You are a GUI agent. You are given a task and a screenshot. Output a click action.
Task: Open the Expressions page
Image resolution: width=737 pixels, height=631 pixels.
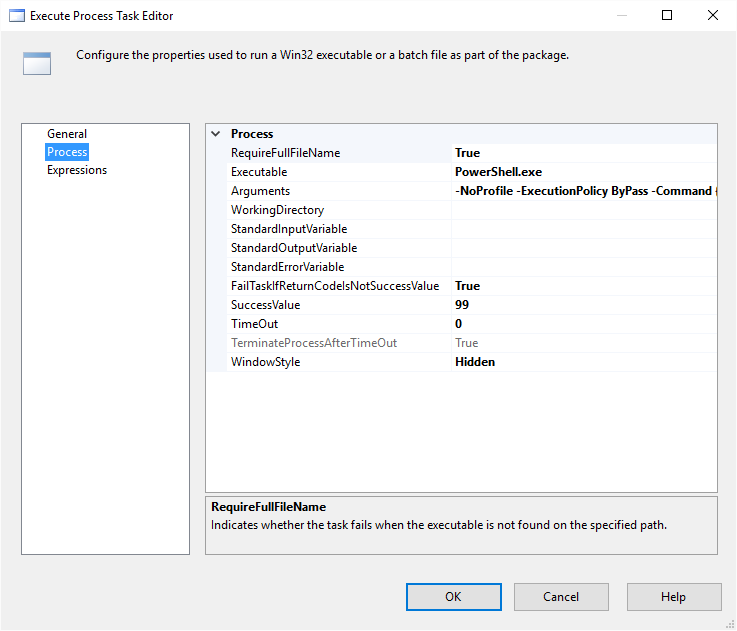tap(77, 170)
